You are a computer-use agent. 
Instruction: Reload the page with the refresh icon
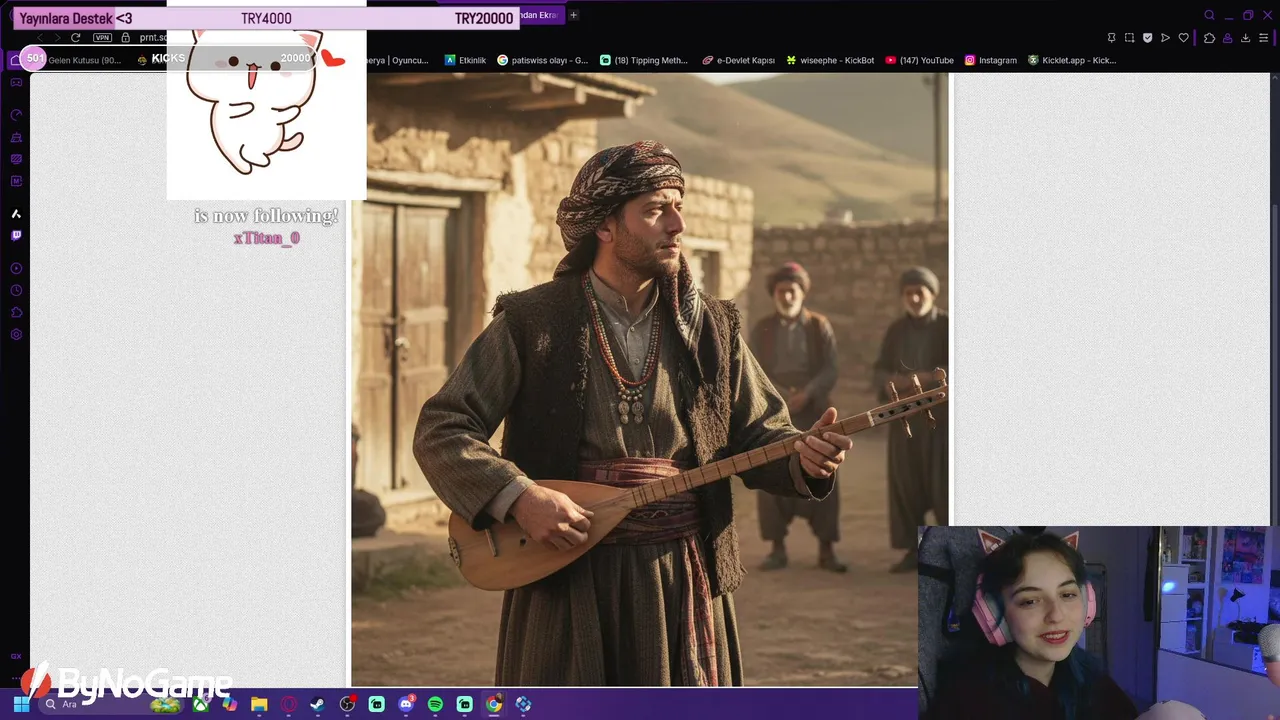(75, 37)
